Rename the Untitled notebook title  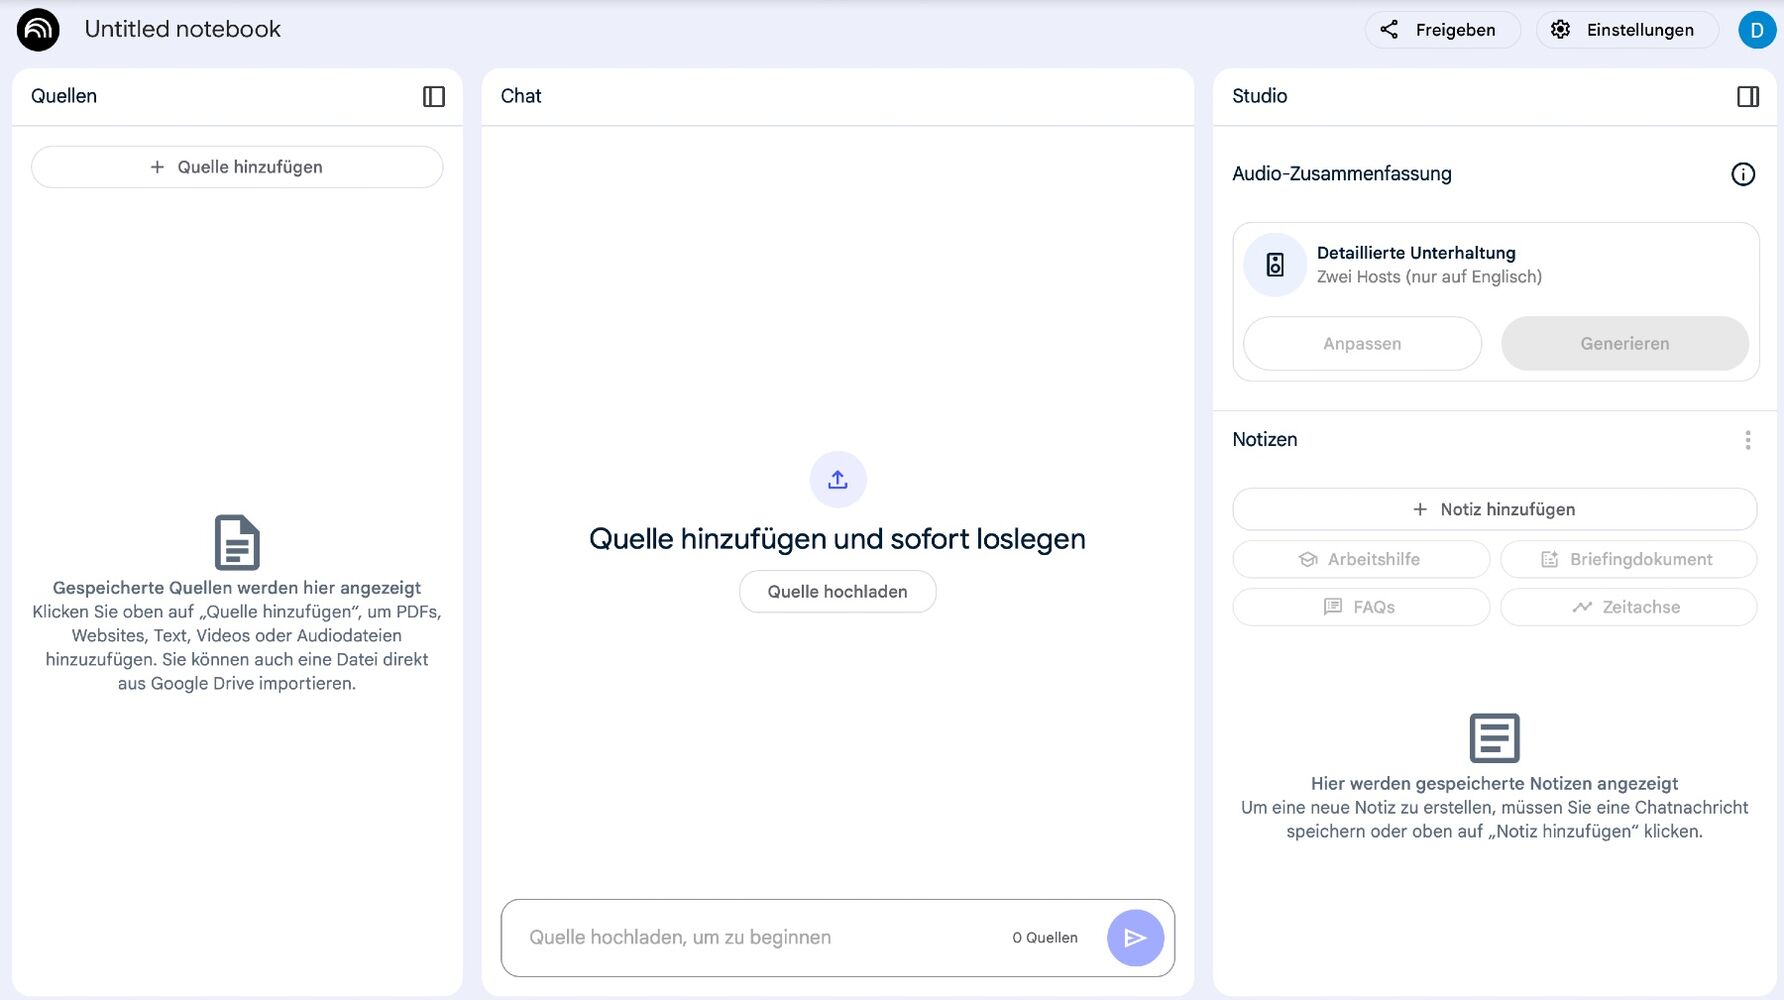182,29
